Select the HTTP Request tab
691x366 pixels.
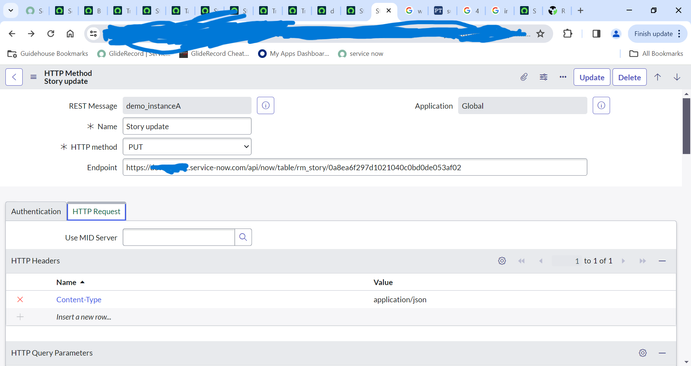[96, 211]
